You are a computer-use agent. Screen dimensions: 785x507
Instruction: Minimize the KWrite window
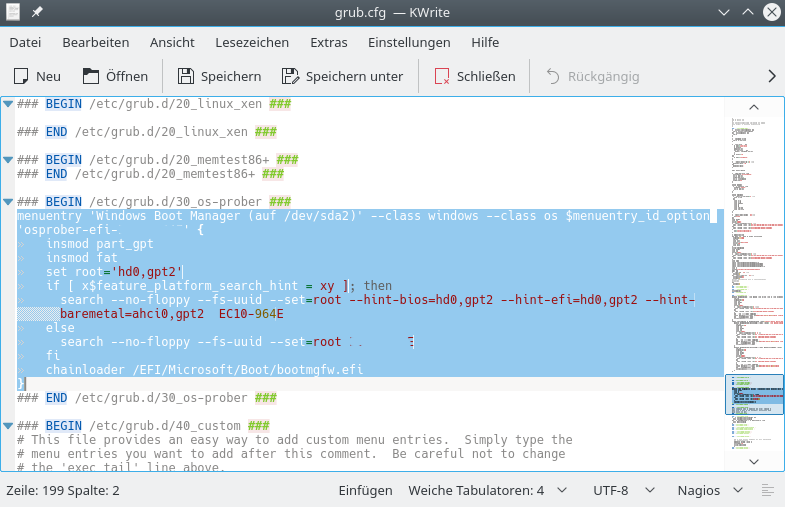724,12
